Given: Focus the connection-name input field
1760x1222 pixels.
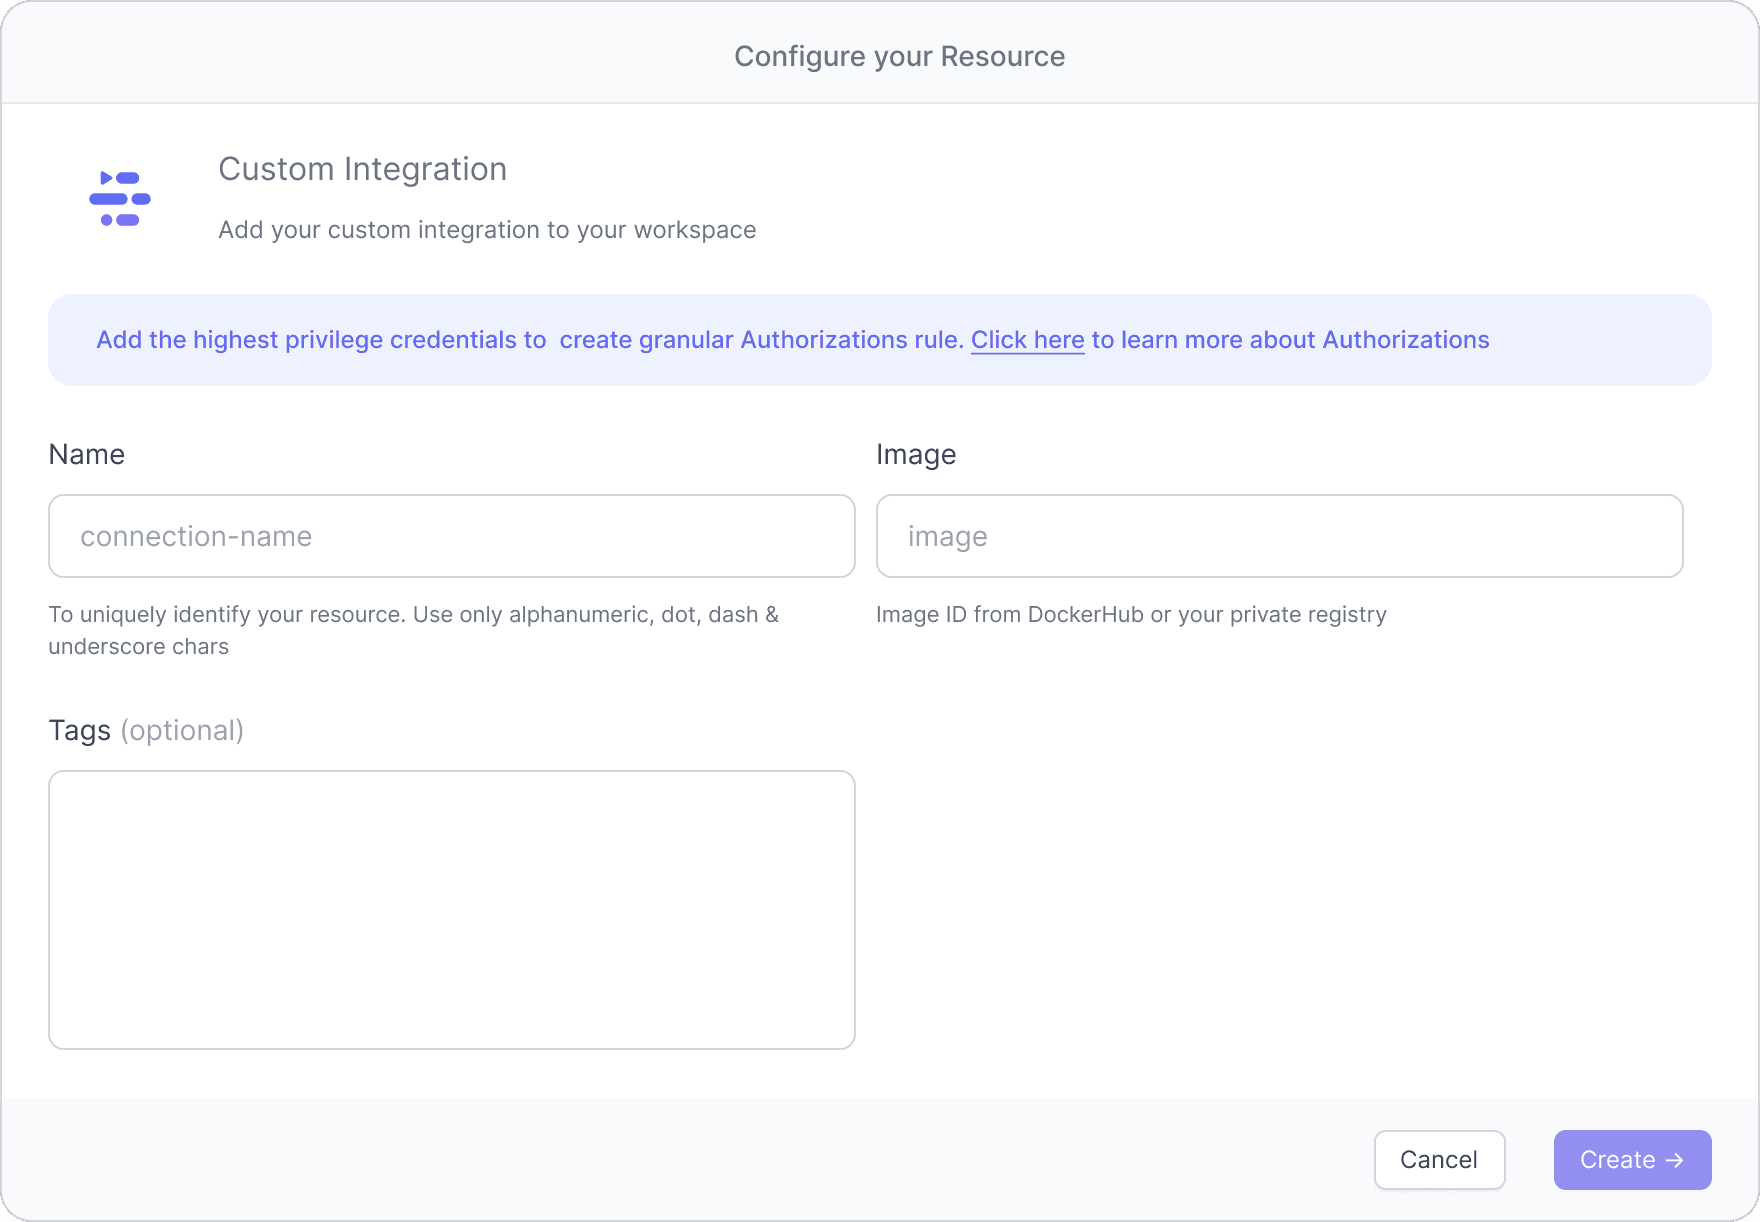Looking at the screenshot, I should 452,536.
